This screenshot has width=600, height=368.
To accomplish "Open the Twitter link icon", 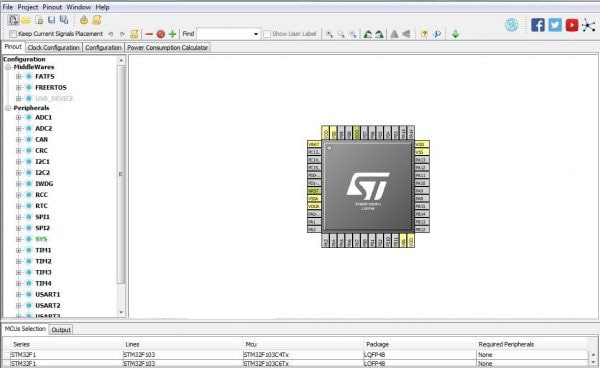I will click(x=555, y=25).
